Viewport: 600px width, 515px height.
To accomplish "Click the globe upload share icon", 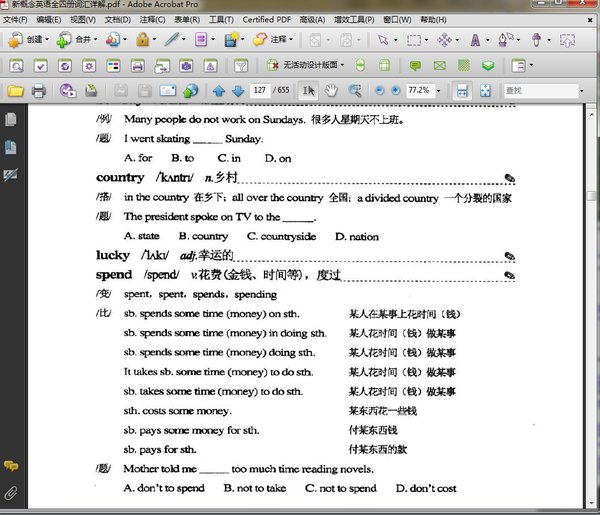I will [x=191, y=91].
